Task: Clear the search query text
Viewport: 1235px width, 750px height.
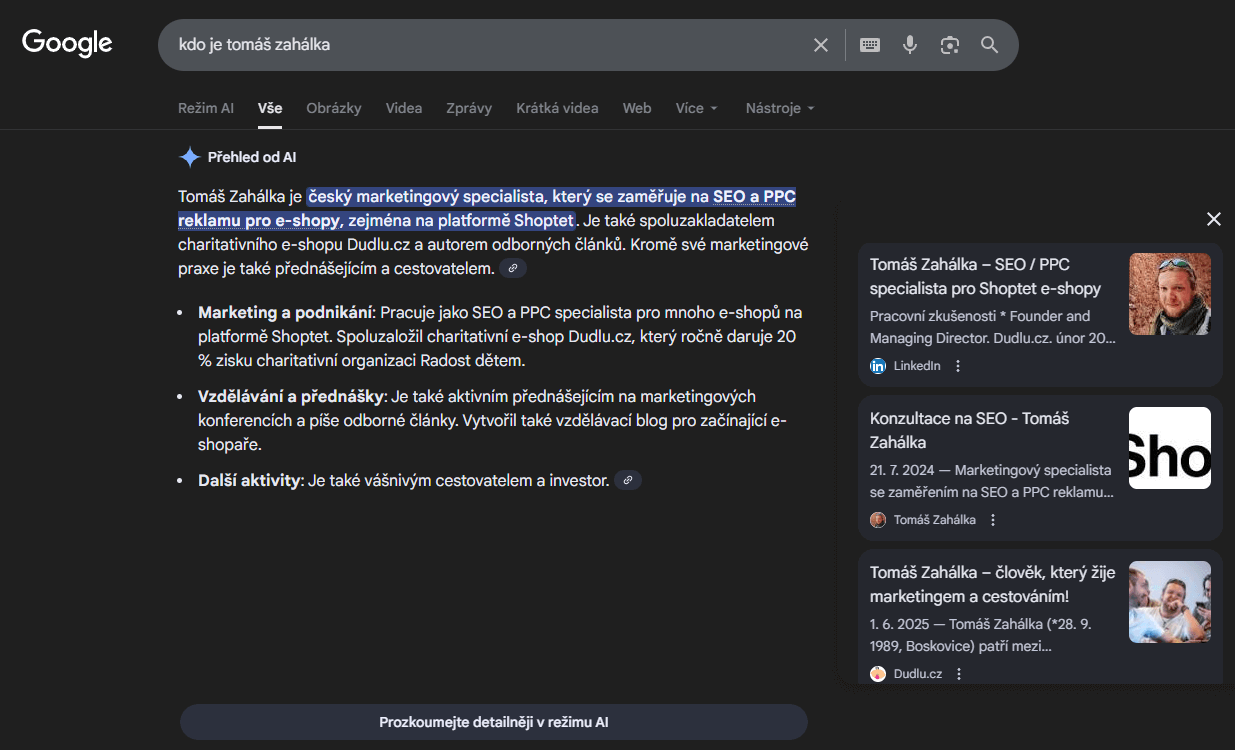Action: coord(821,45)
